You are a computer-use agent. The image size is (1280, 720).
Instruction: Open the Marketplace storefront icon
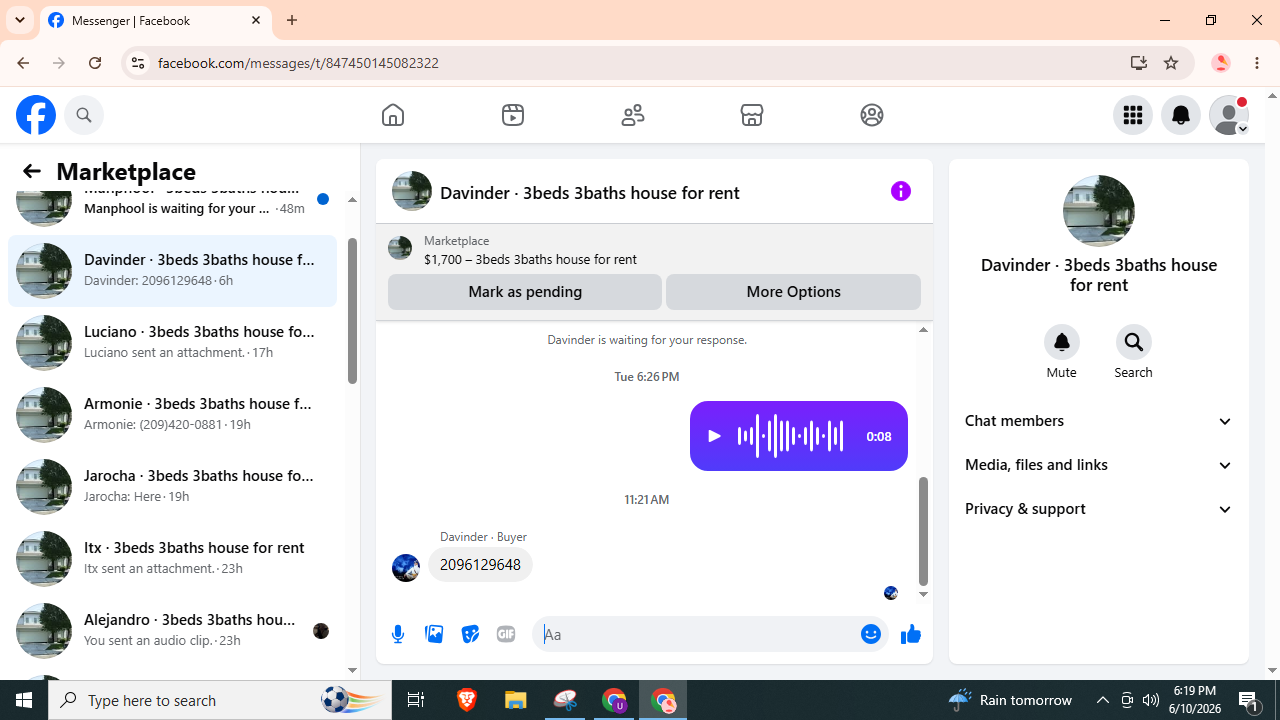[x=752, y=115]
